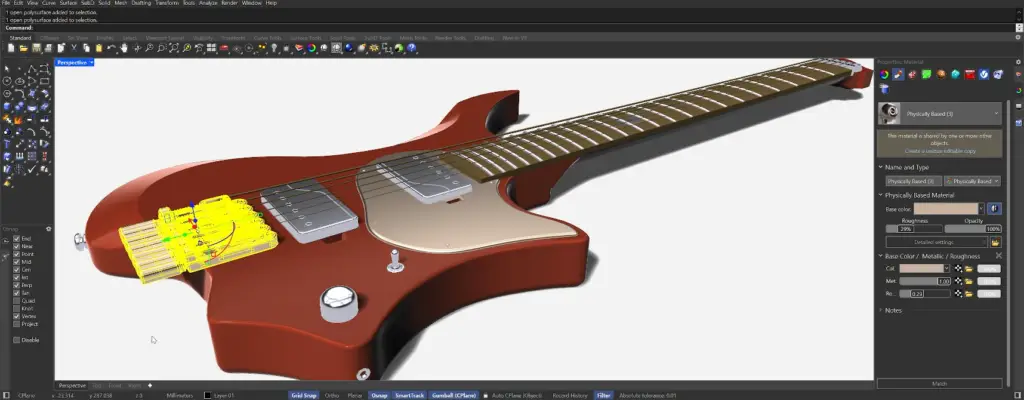
Task: Toggle the Cen osnap checkbox
Action: (16, 269)
